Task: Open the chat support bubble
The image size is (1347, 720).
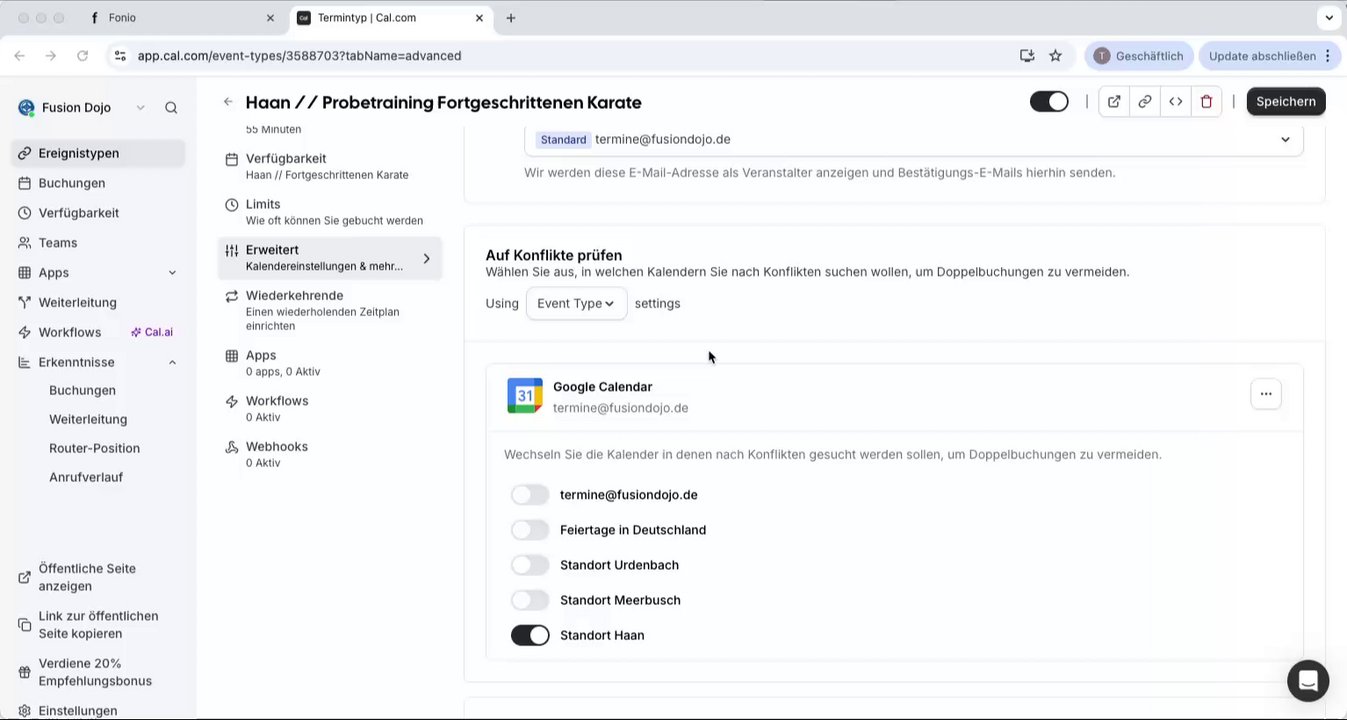Action: [1307, 680]
